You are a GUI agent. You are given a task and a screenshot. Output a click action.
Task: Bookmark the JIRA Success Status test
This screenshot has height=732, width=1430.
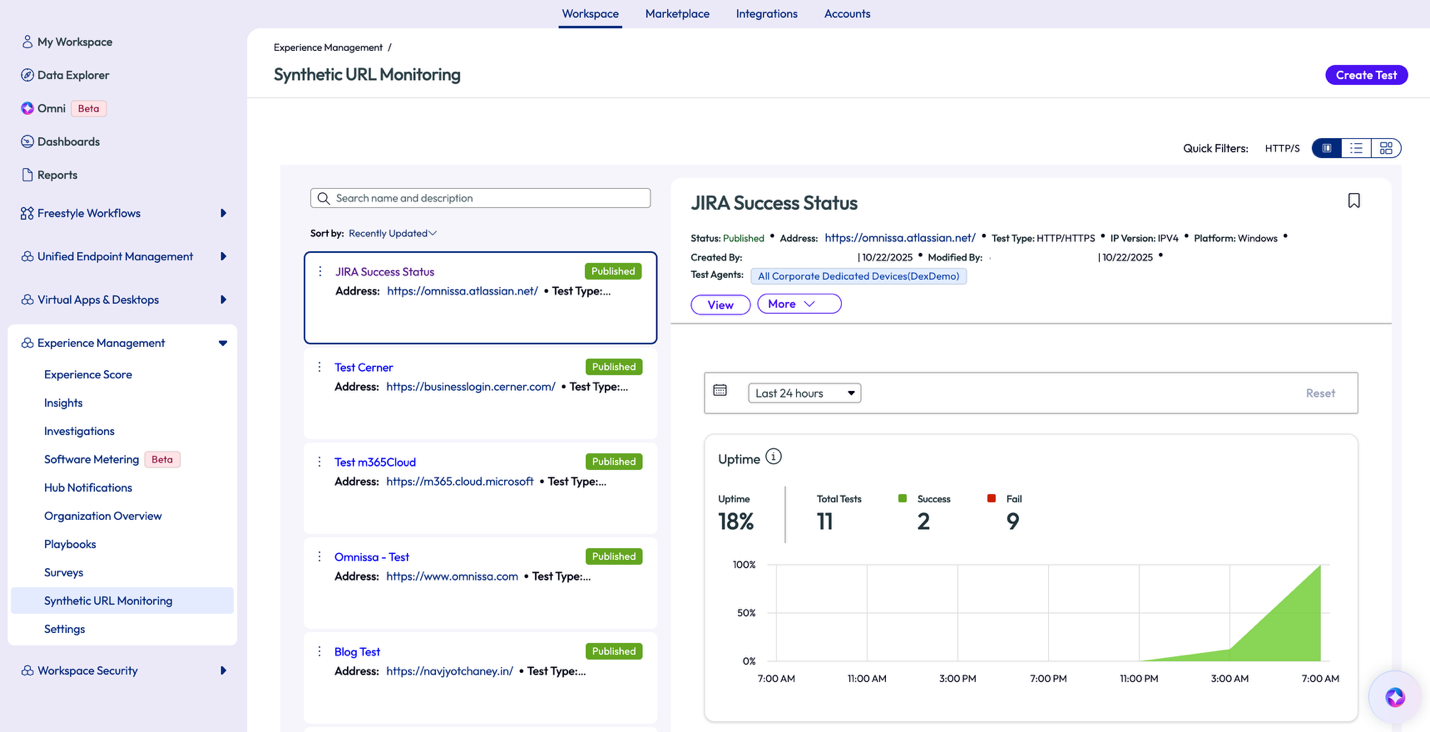coord(1353,201)
